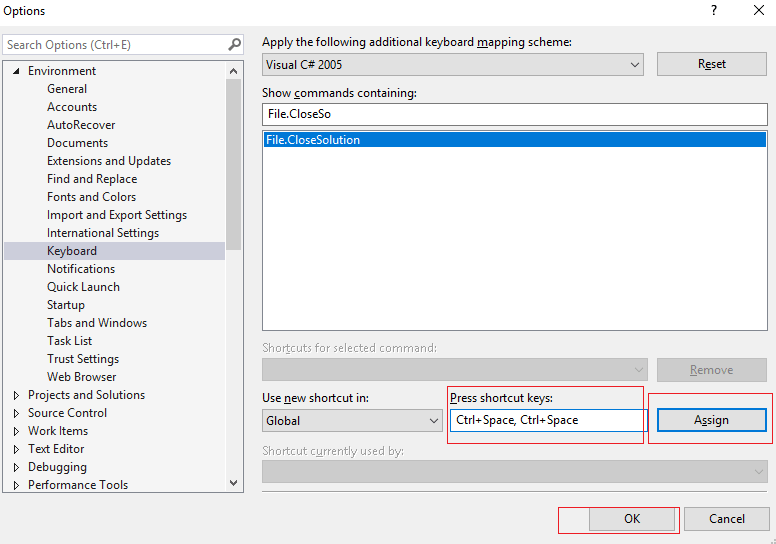Expand the Text Editor node

point(16,449)
